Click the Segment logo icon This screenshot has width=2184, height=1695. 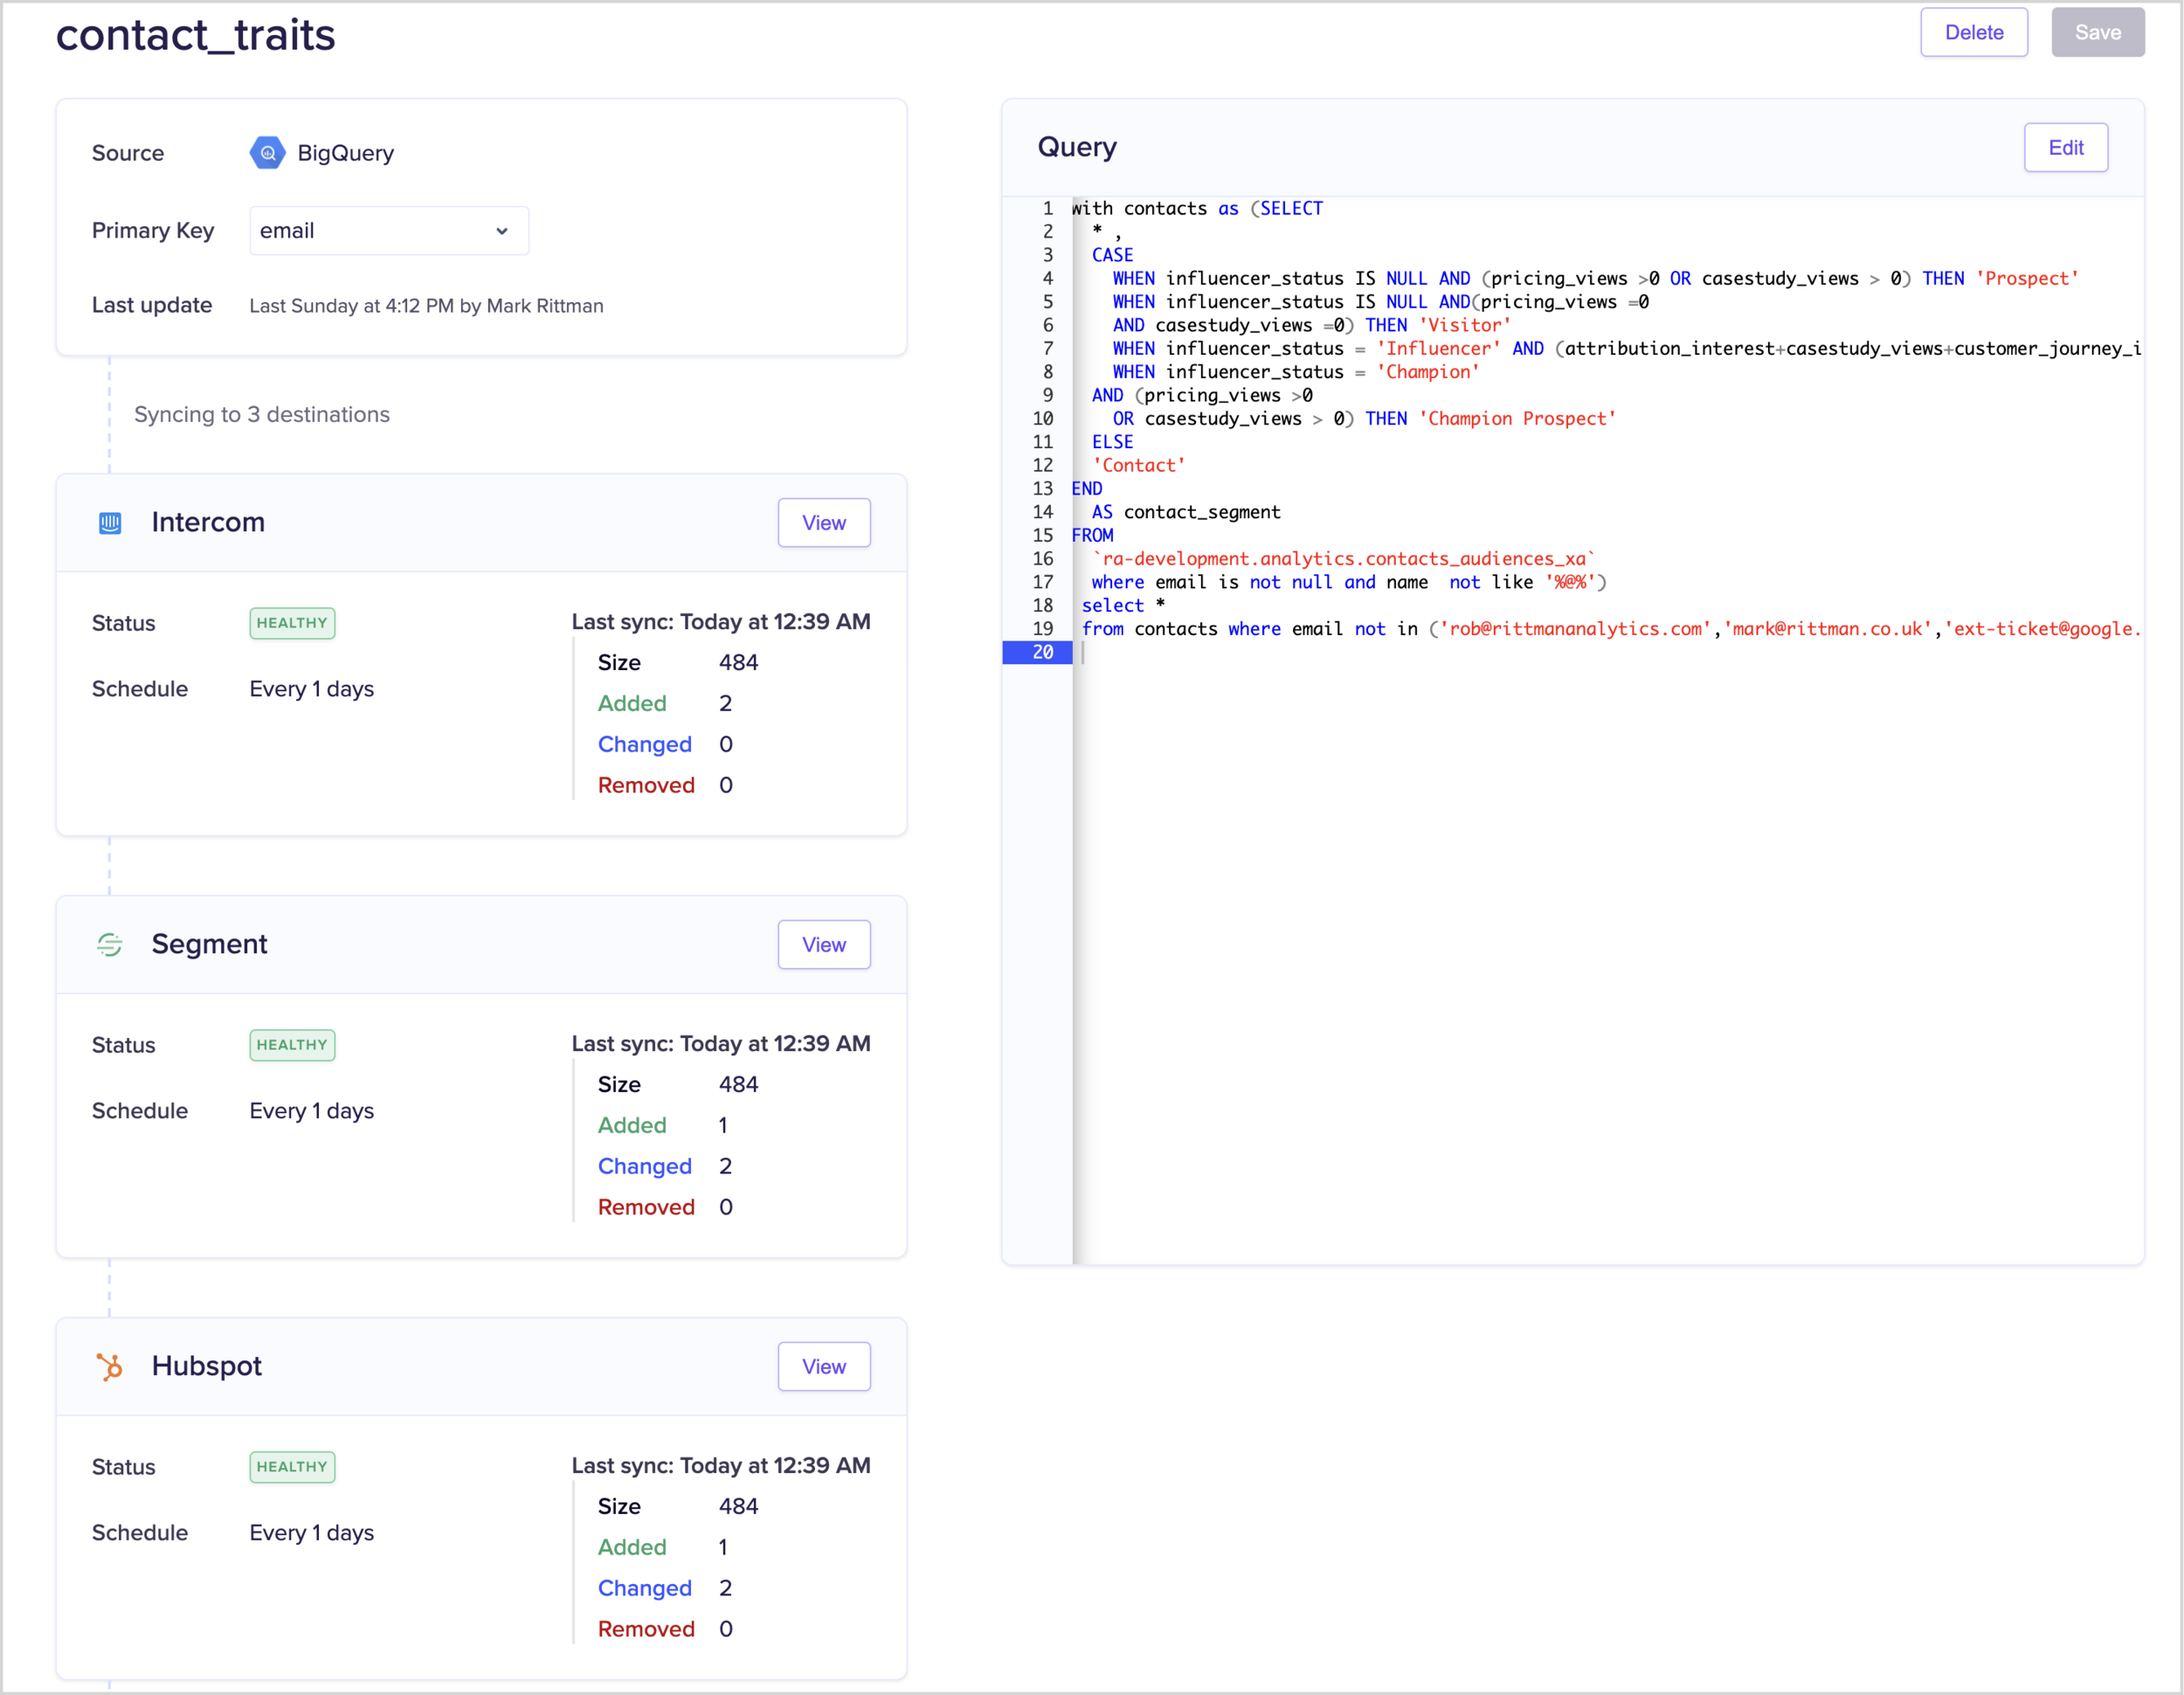pyautogui.click(x=110, y=945)
